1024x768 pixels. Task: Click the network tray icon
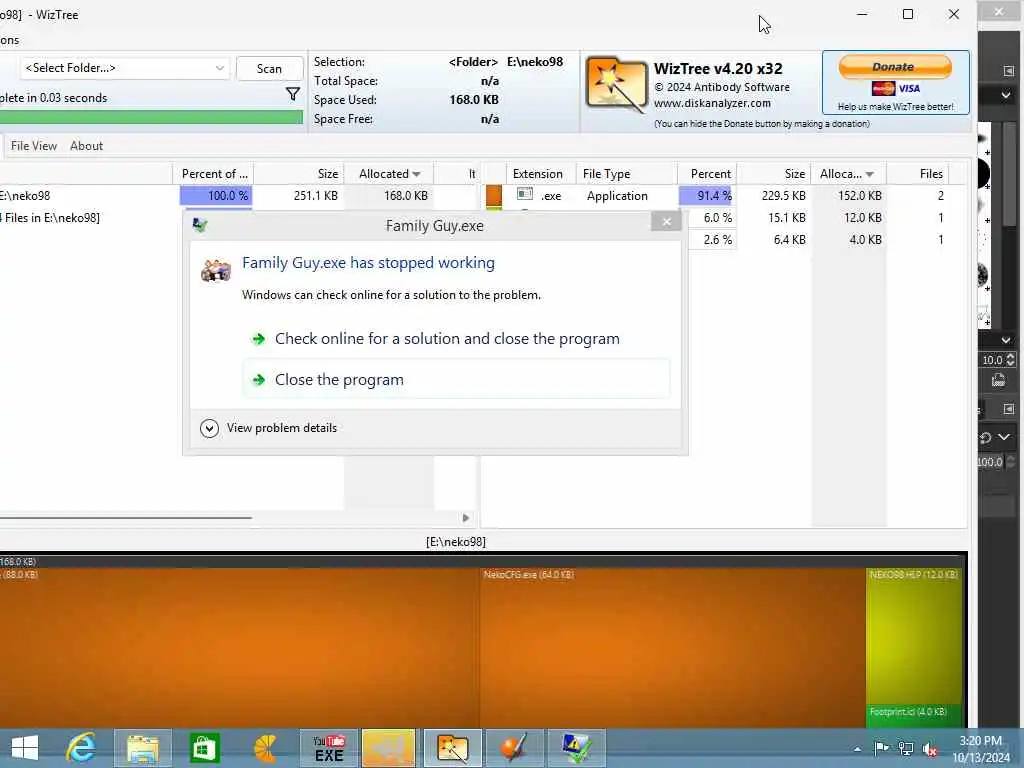click(x=906, y=748)
